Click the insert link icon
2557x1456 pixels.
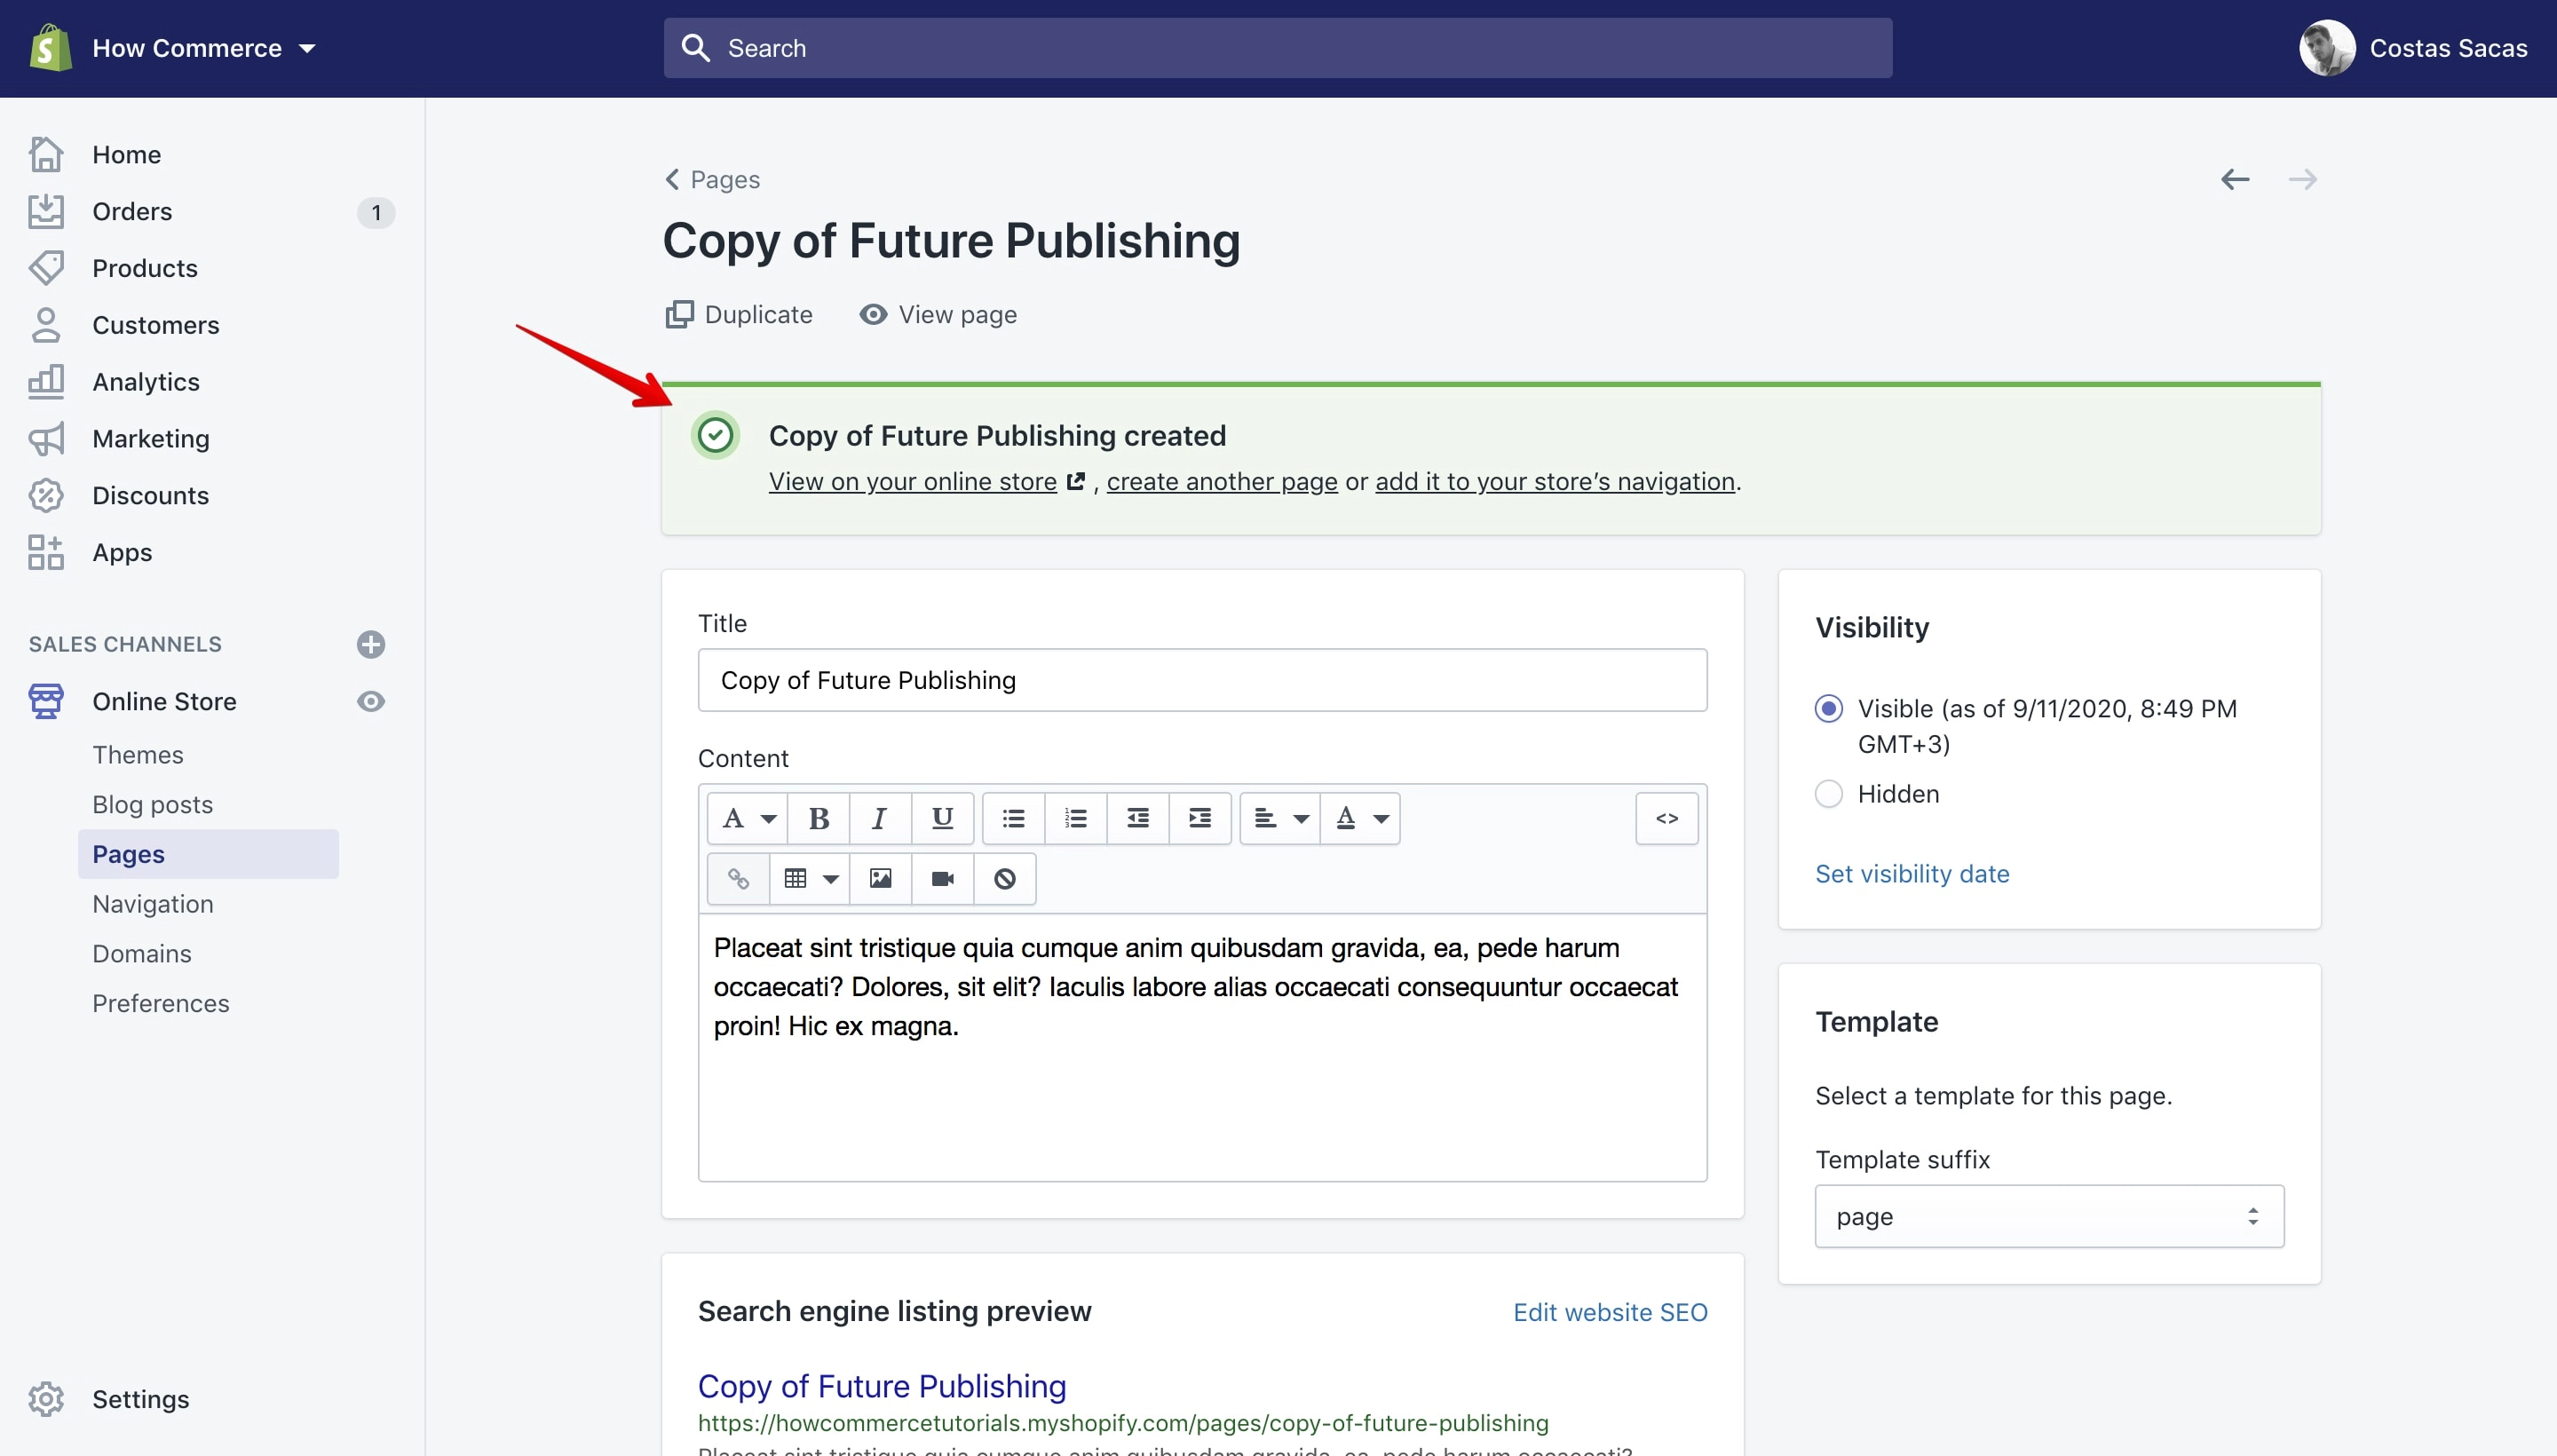(x=739, y=879)
